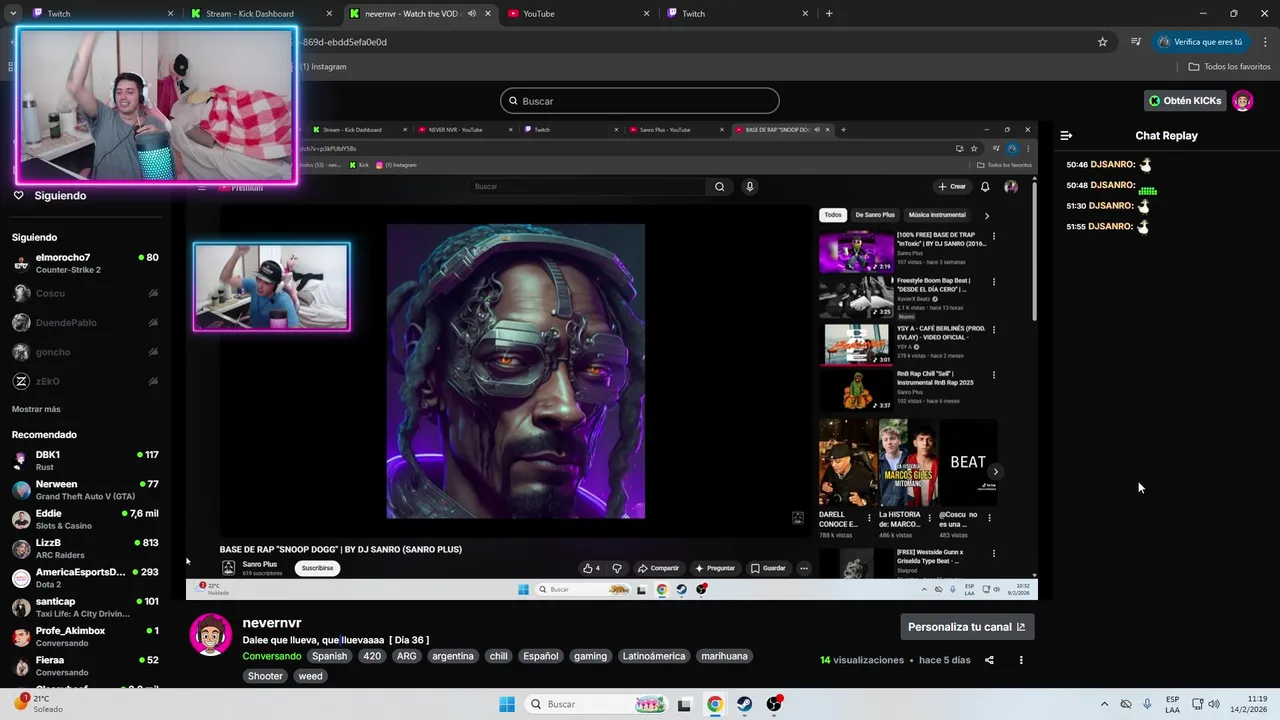Collapse the Chat Replay panel with arrow icon
1280x720 pixels.
coord(1066,135)
